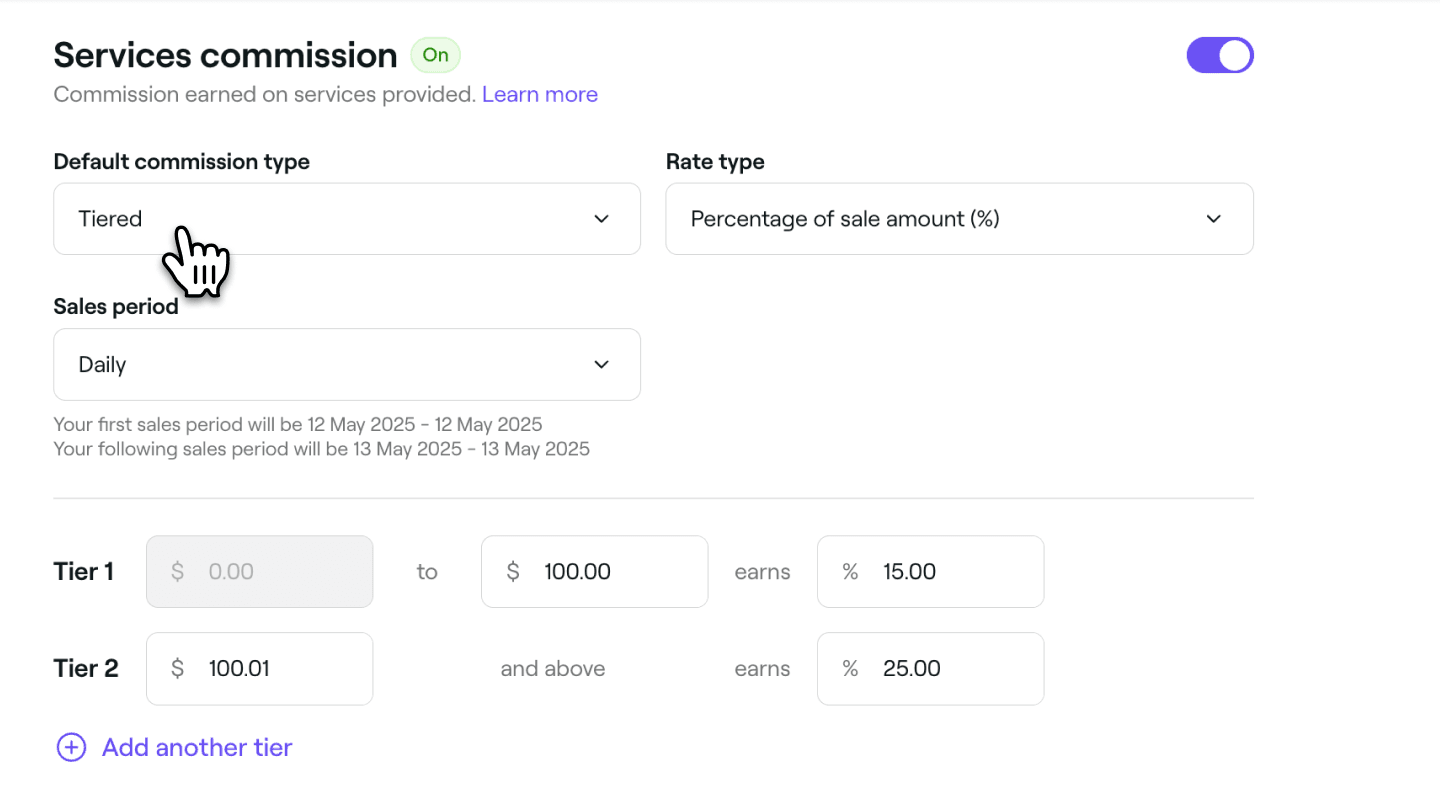The width and height of the screenshot is (1440, 800).
Task: Click the dollar sign in Tier 1 upper limit
Action: click(x=513, y=572)
